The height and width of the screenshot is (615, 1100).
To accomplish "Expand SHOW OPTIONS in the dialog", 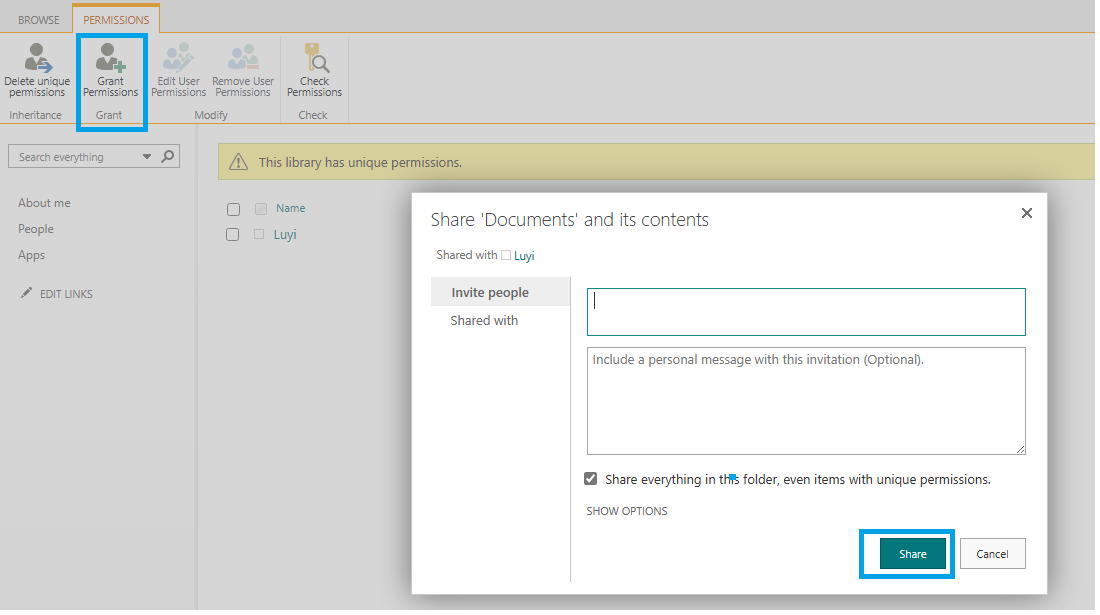I will tap(626, 511).
